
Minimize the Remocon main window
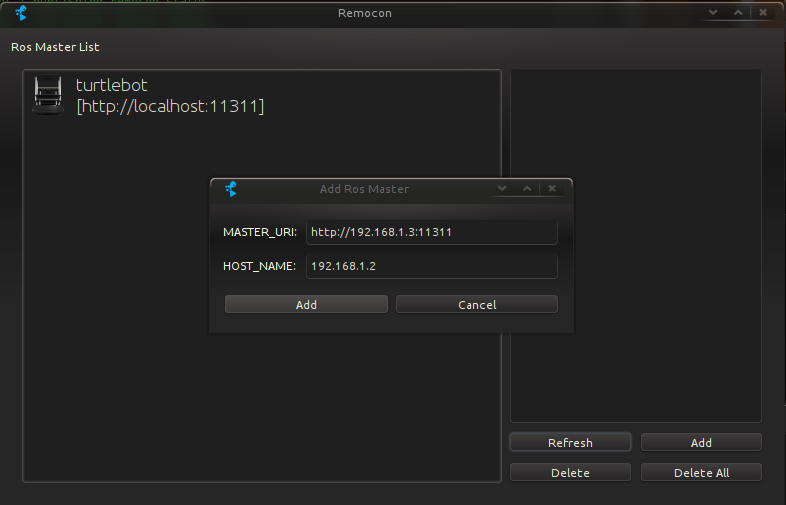coord(714,12)
